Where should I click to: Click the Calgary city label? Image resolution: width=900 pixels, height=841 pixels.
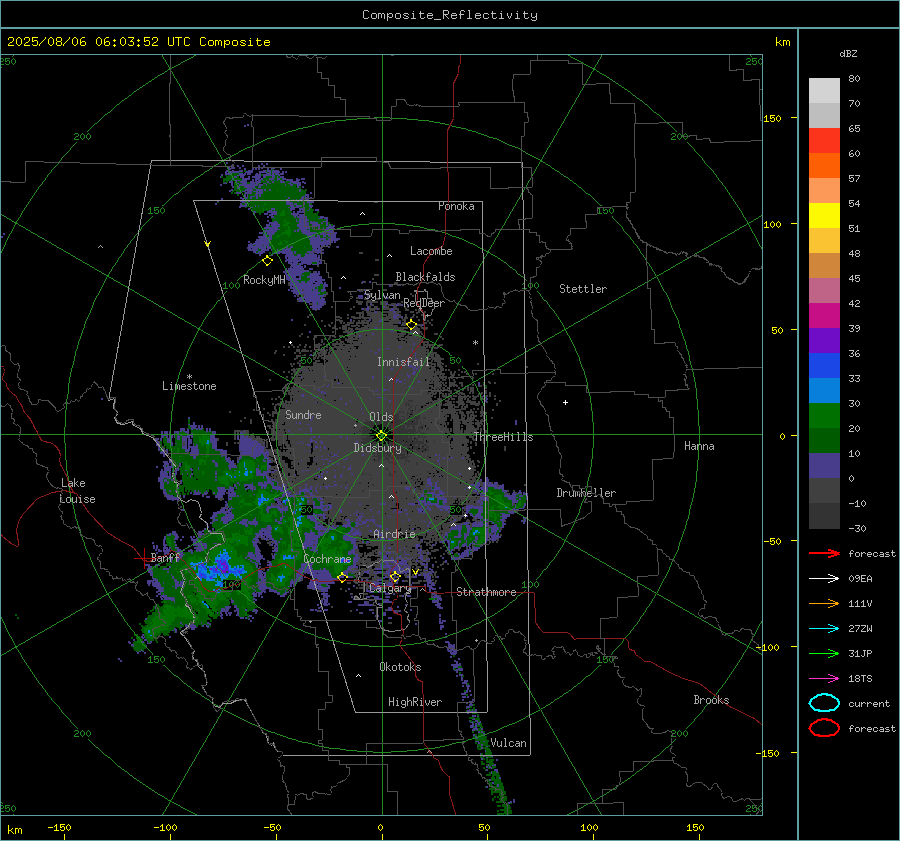(x=390, y=588)
